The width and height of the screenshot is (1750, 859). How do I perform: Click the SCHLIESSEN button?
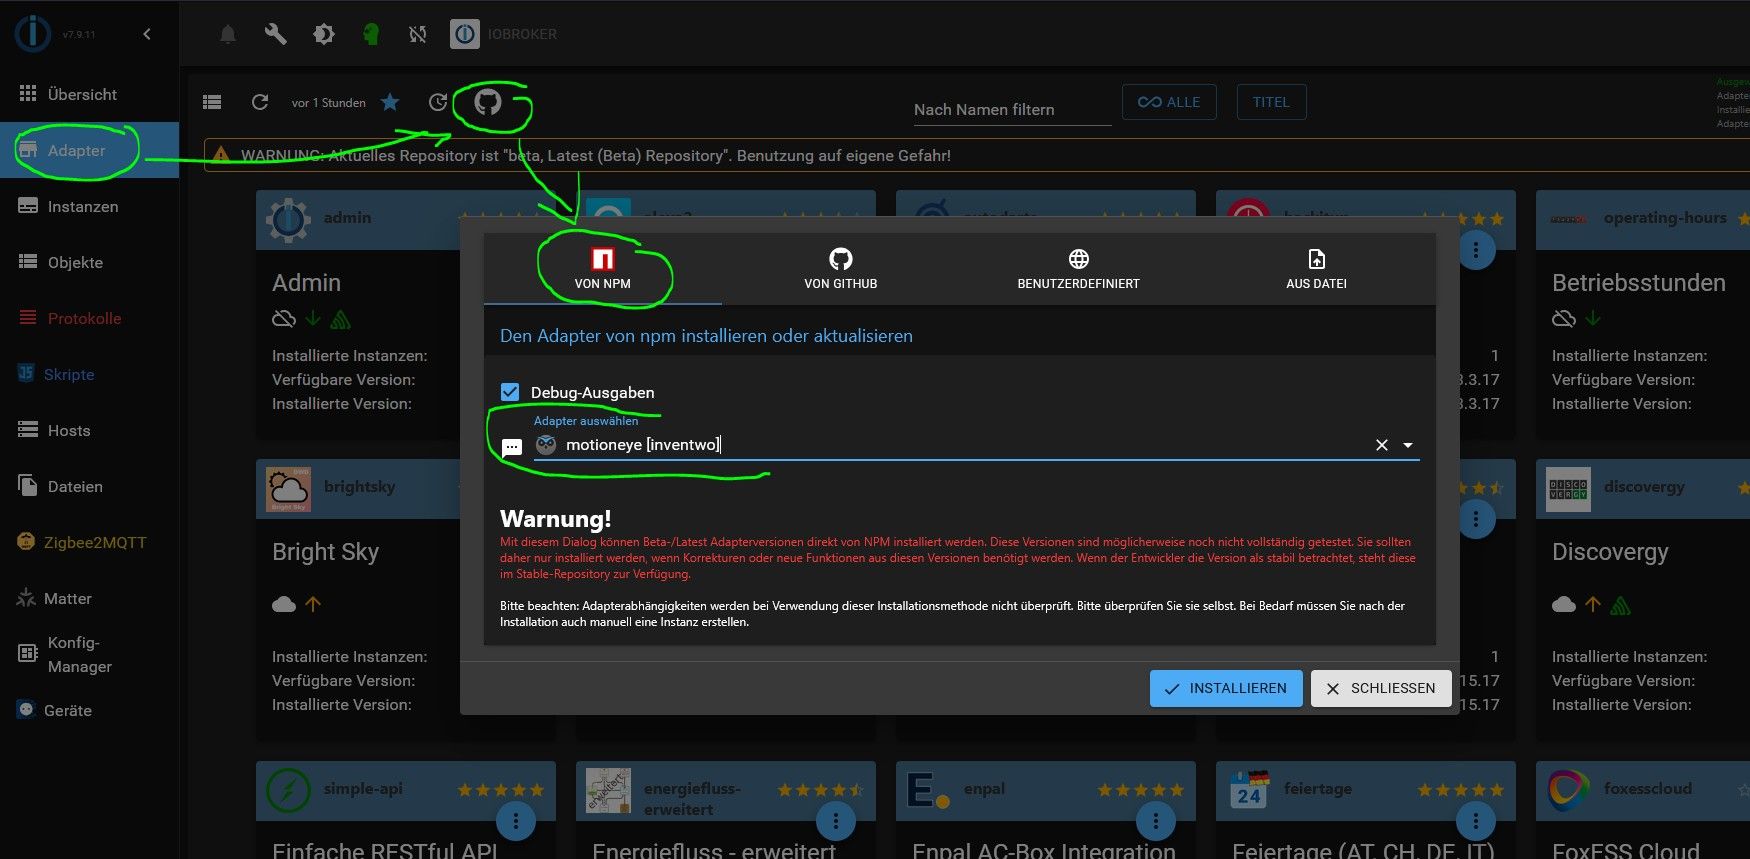pyautogui.click(x=1381, y=688)
